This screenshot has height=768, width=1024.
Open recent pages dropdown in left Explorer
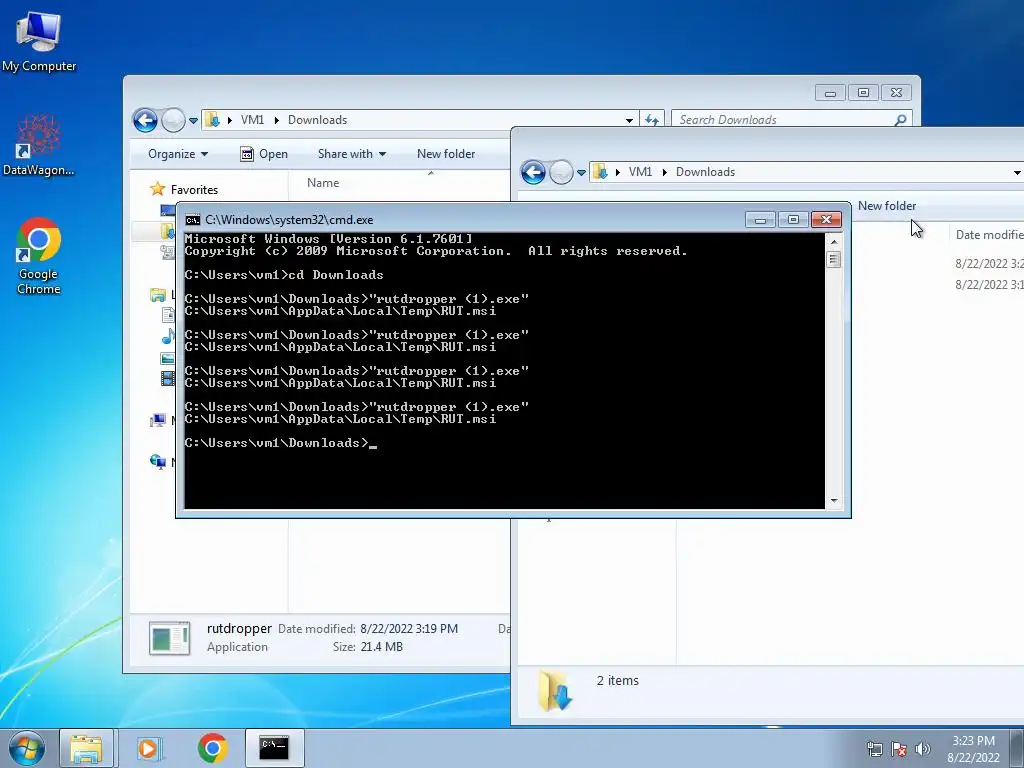tap(193, 121)
